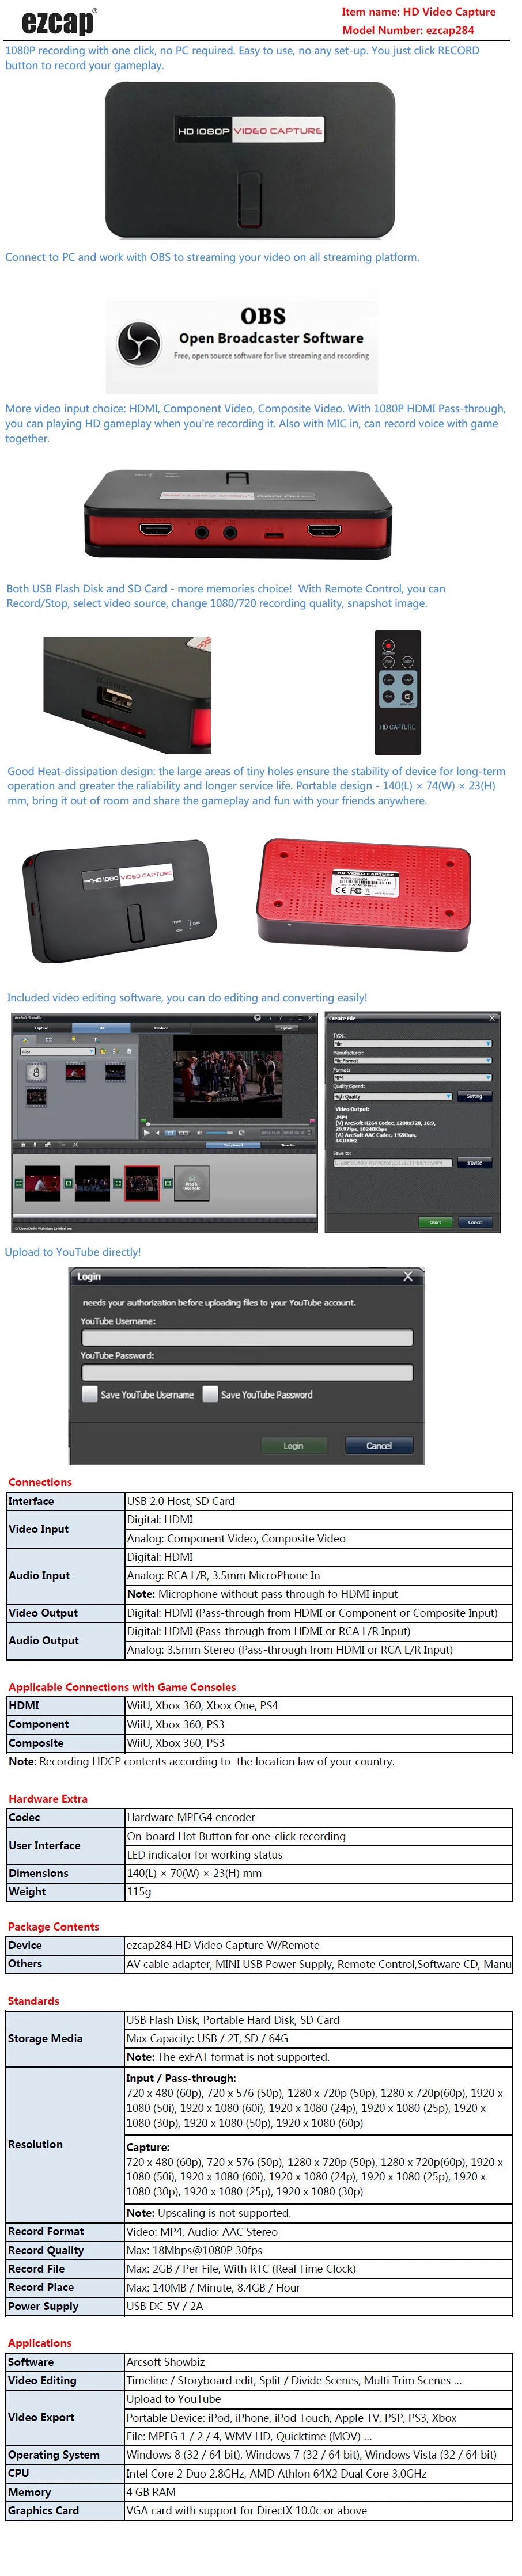The image size is (522, 2576).
Task: Check the Save YouTube Password box
Action: 210,1394
